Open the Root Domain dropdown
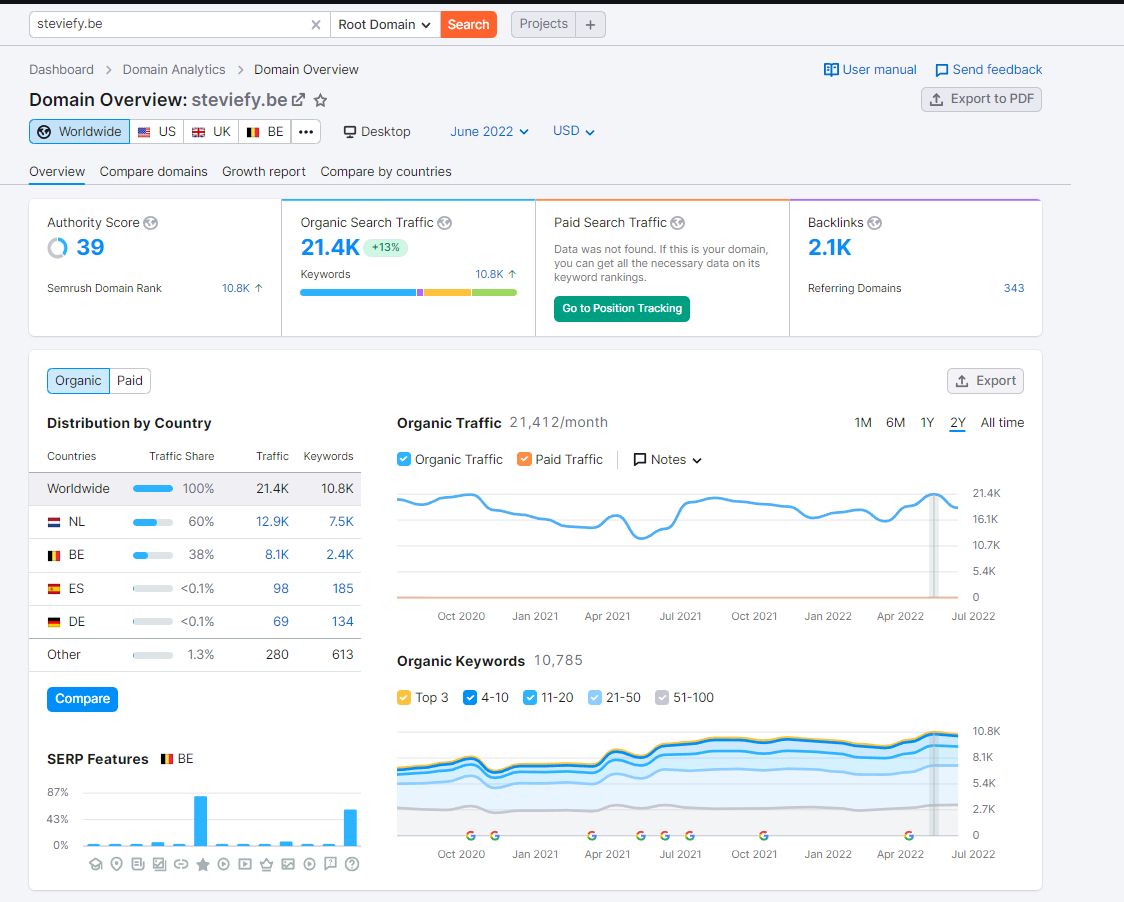Viewport: 1124px width, 902px height. pyautogui.click(x=385, y=24)
